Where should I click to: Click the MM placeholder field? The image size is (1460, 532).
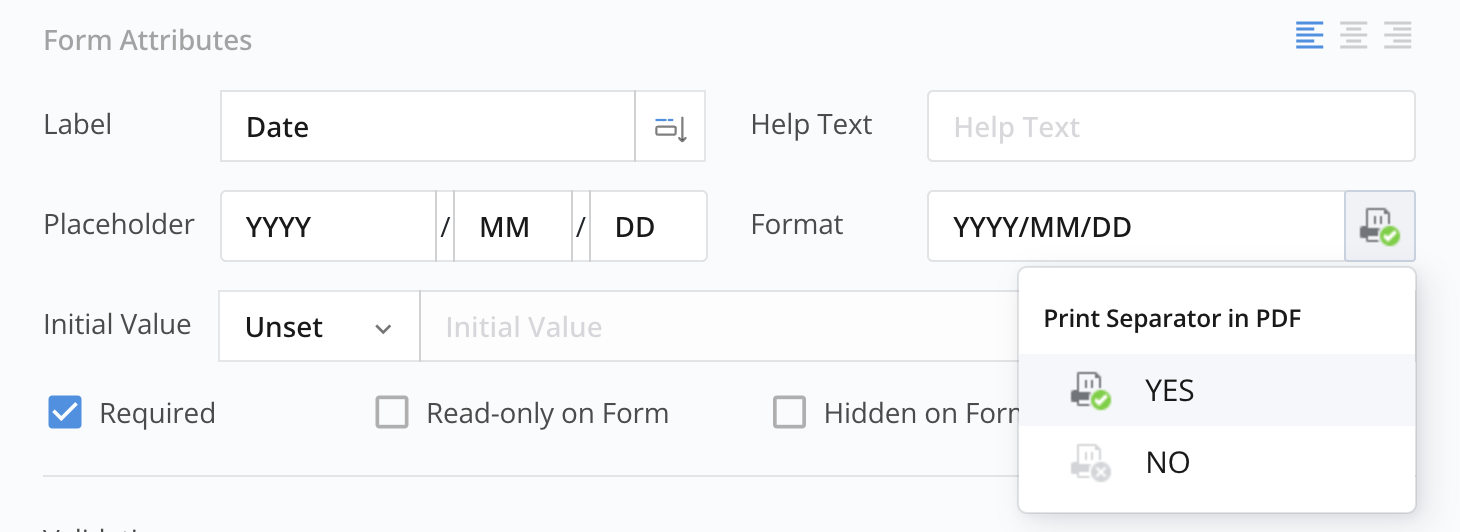click(512, 227)
